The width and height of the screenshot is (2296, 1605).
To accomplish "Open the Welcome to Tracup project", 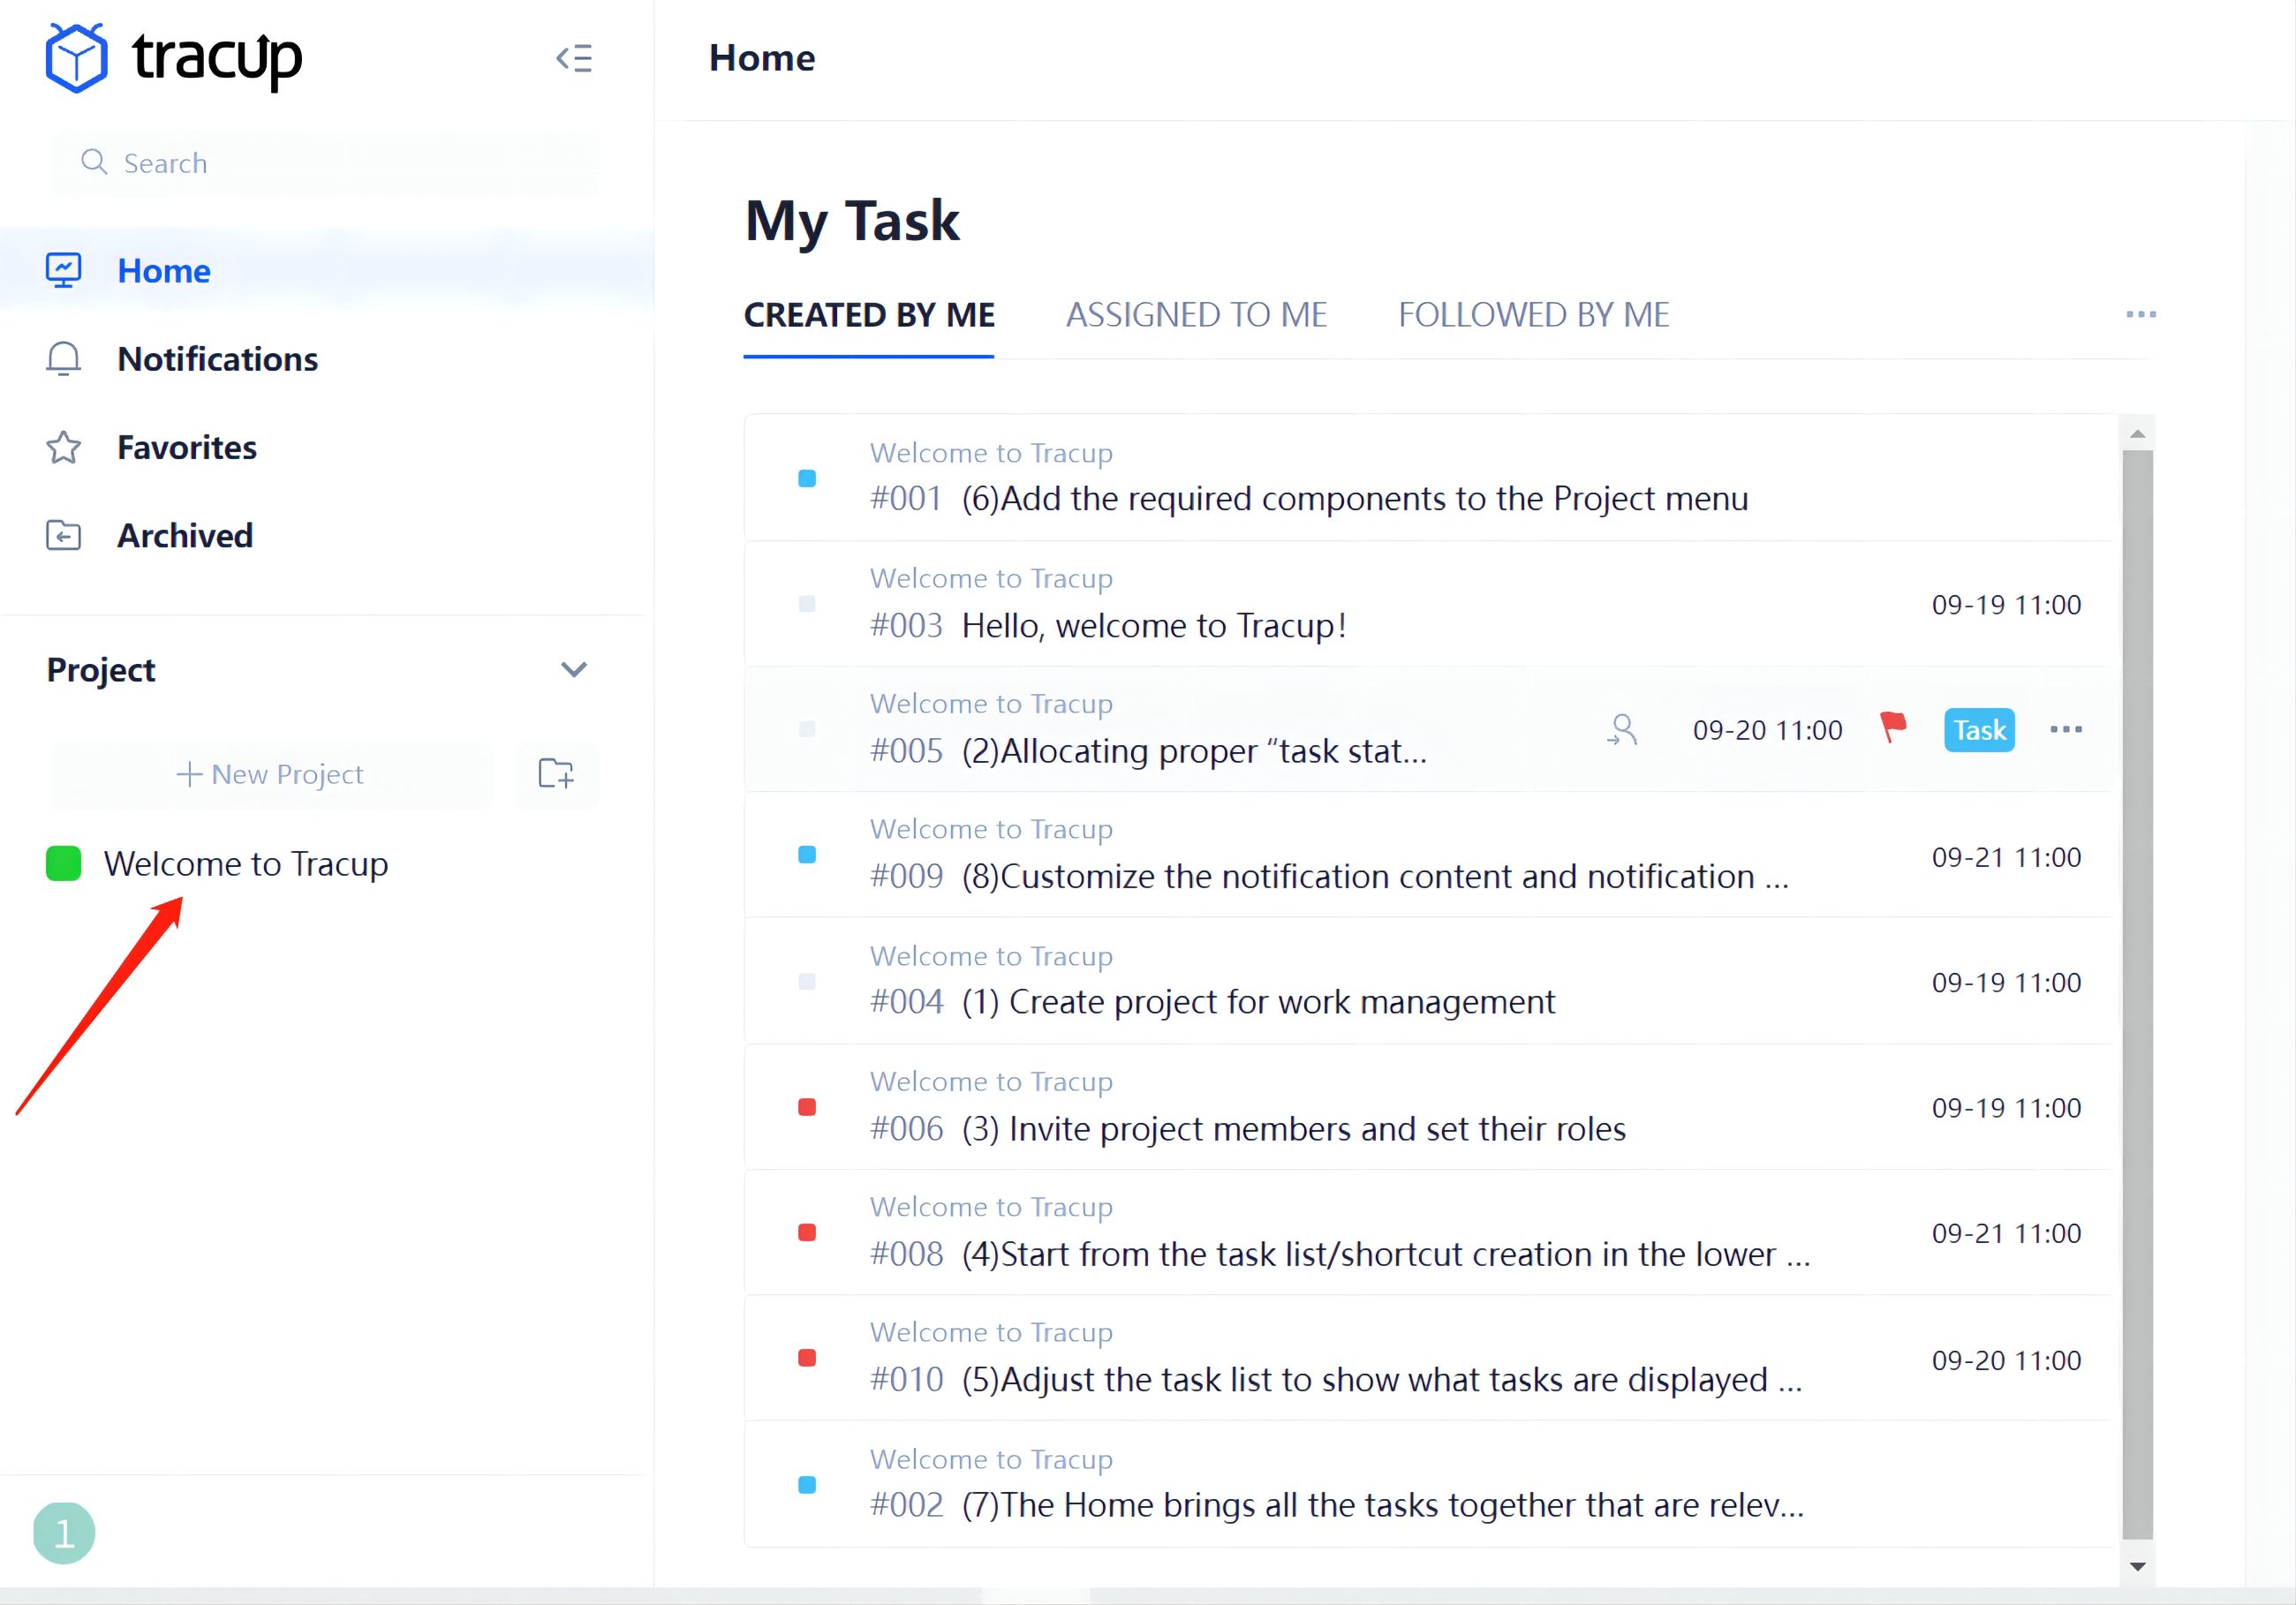I will (x=247, y=863).
